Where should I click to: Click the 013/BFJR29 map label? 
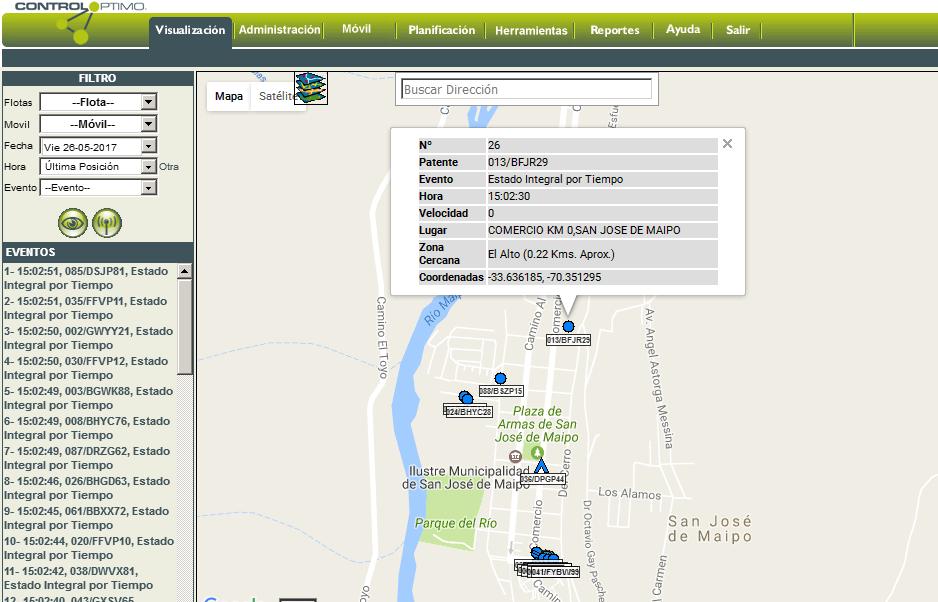(568, 340)
